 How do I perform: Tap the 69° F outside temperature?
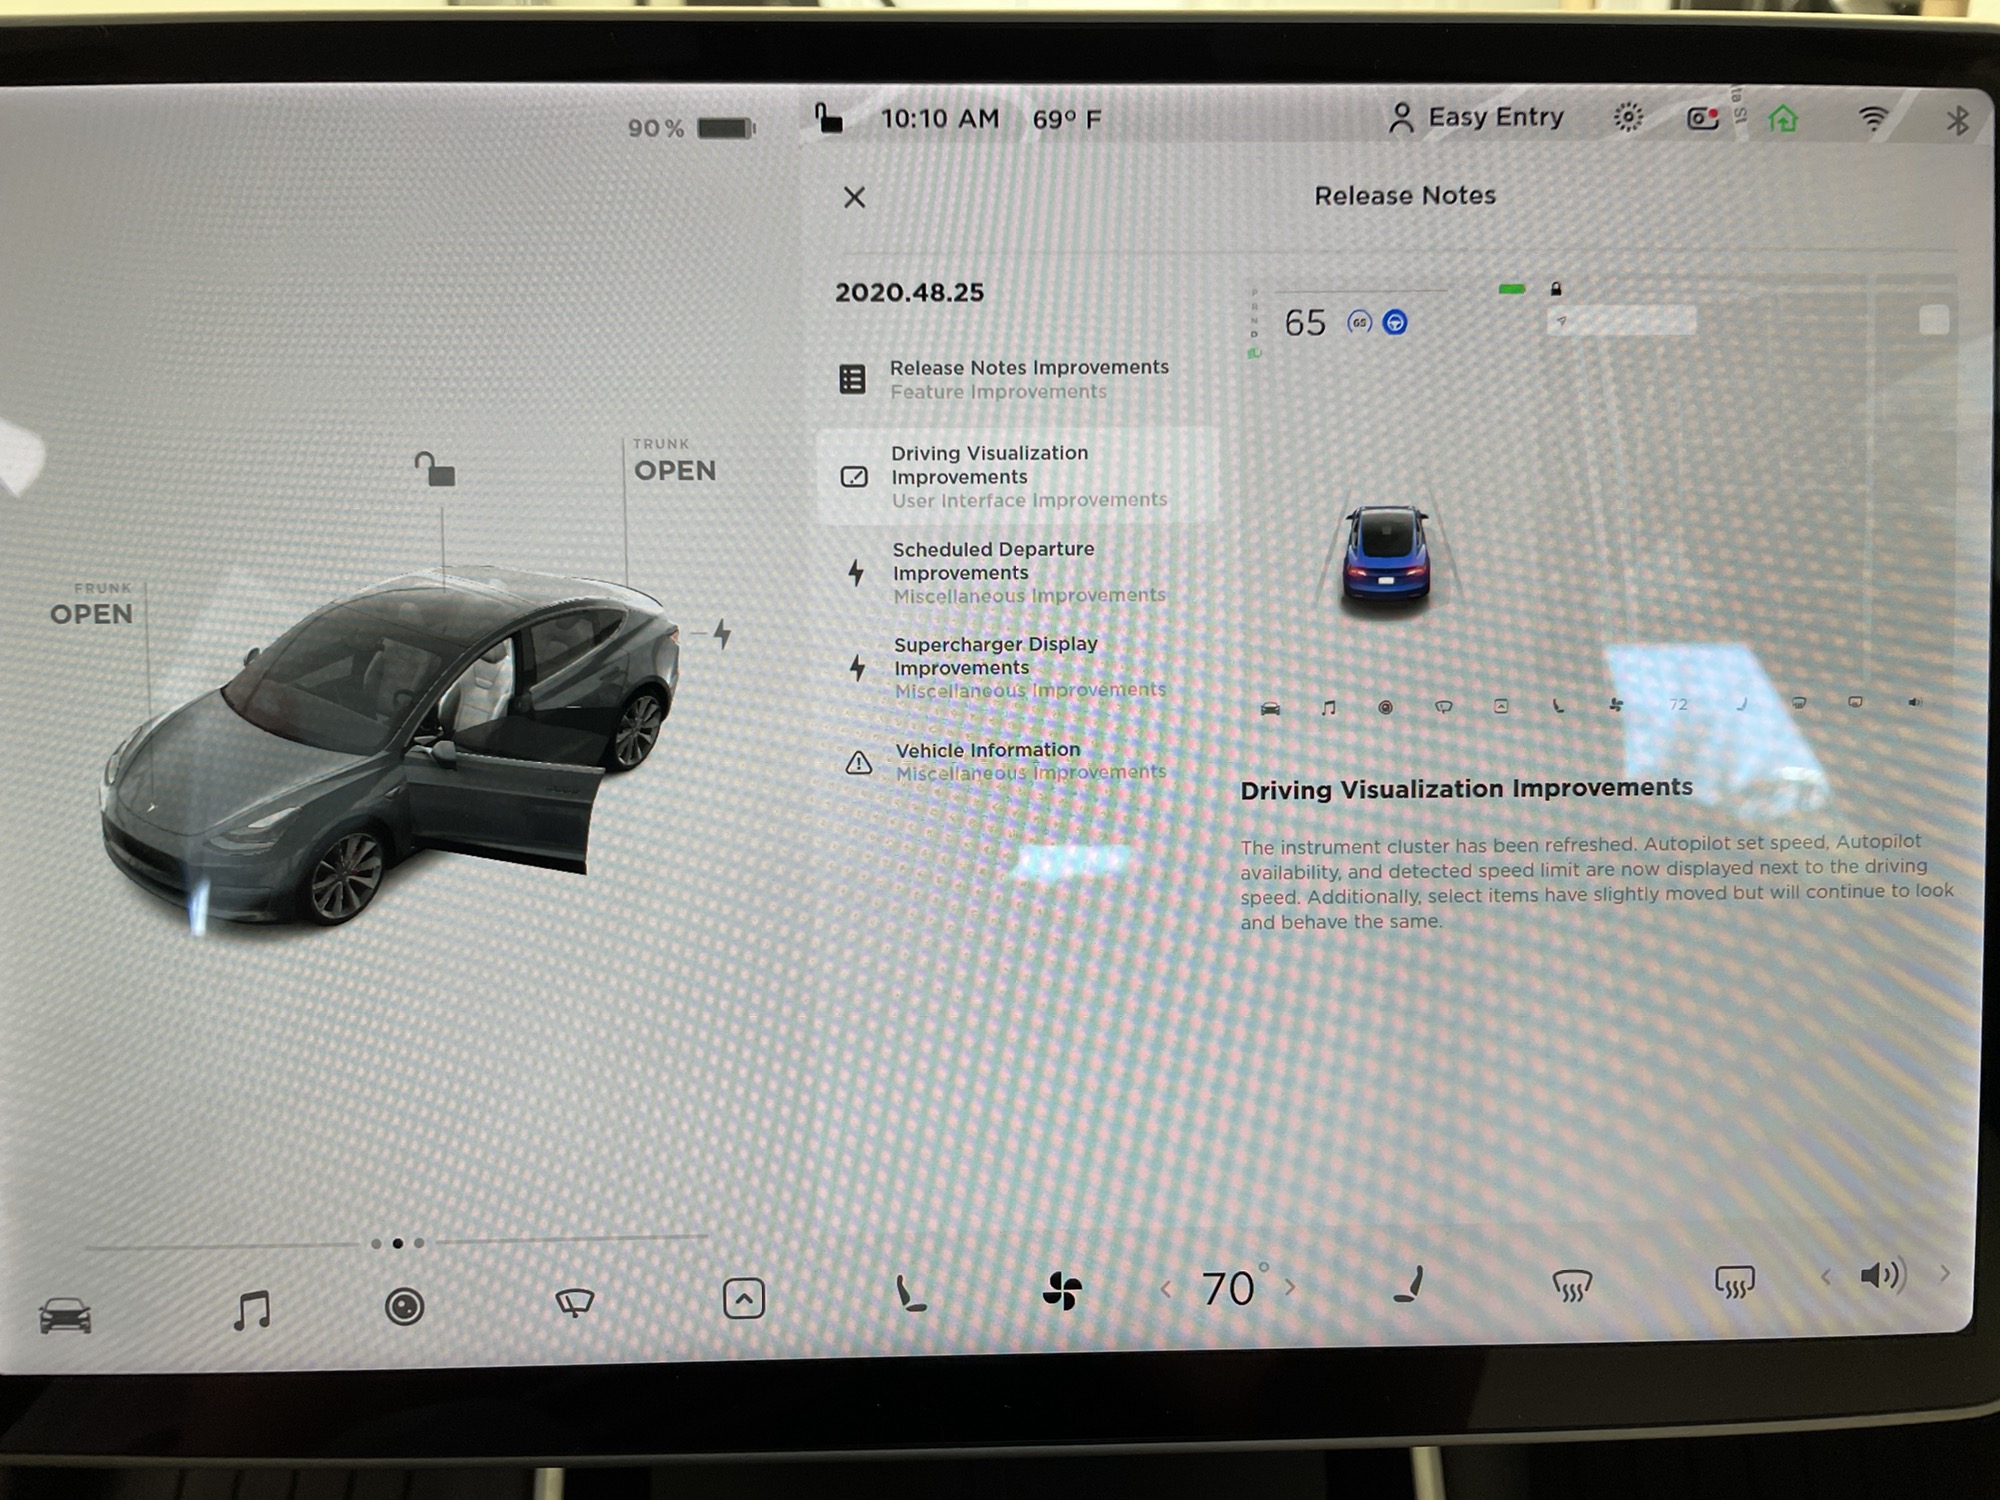[1067, 120]
